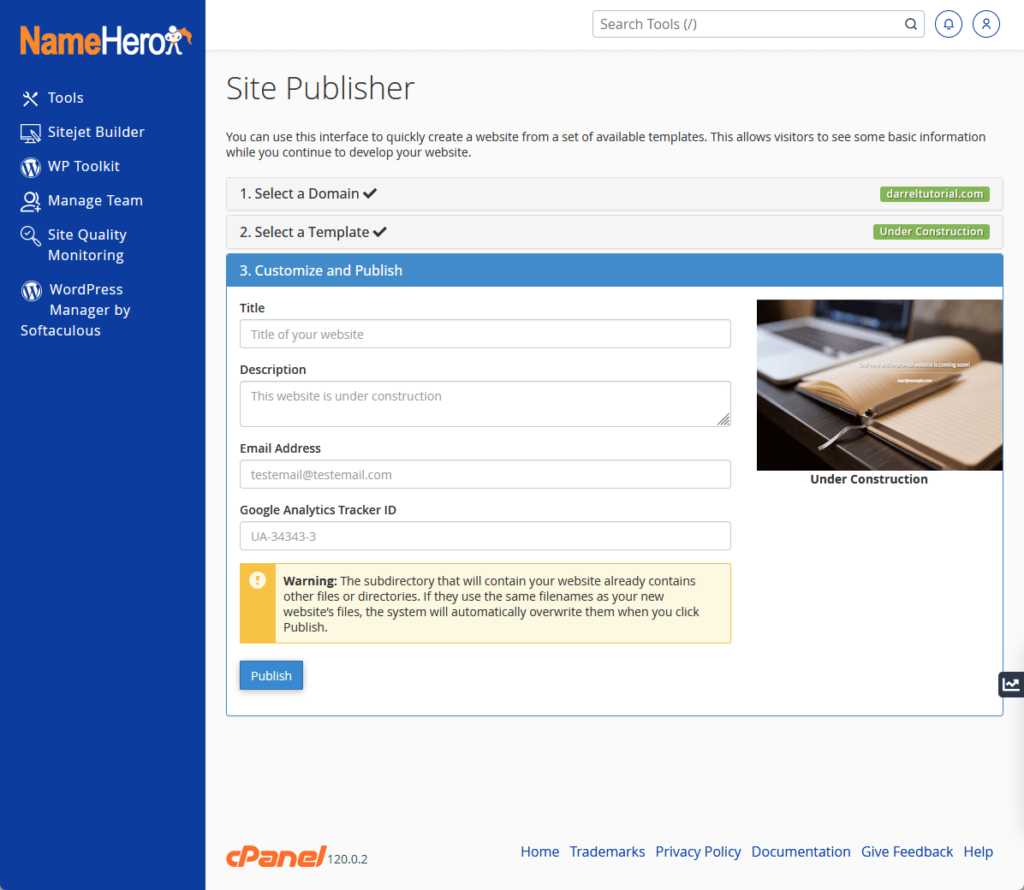1024x890 pixels.
Task: Collapse the 3. Customize and Publish header
Action: (615, 270)
